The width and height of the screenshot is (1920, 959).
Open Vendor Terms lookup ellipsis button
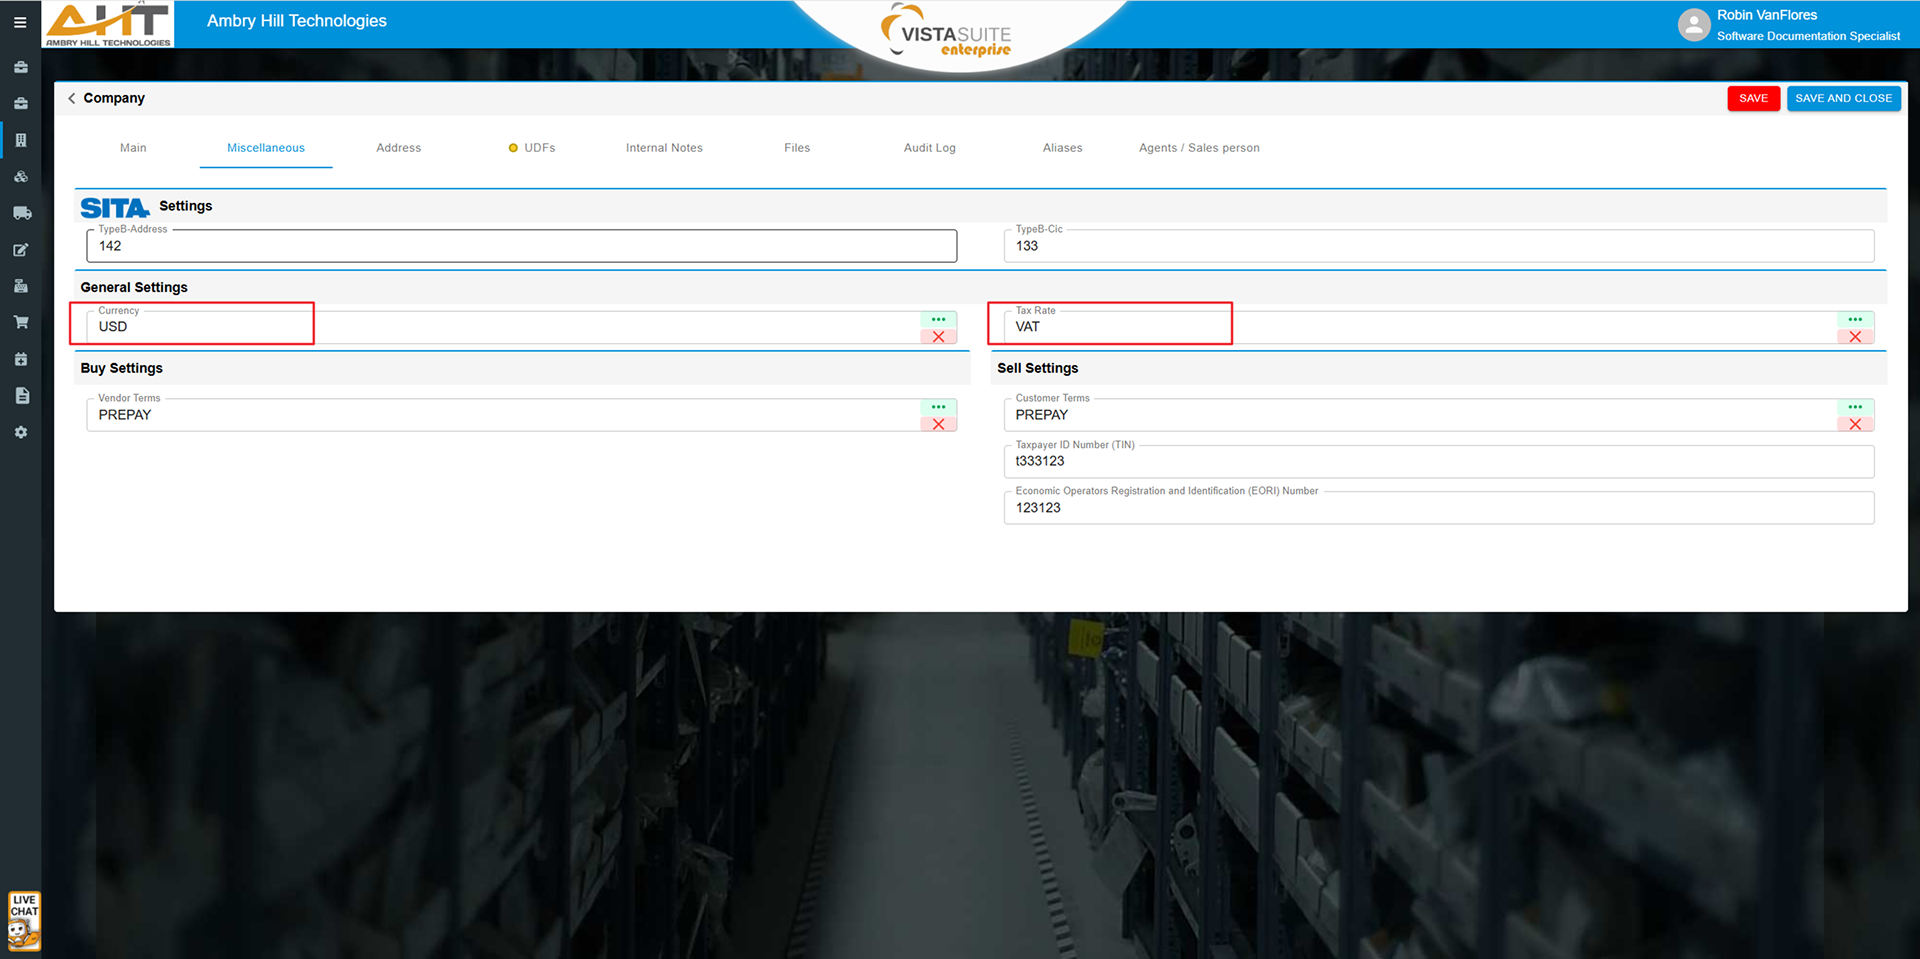click(938, 407)
